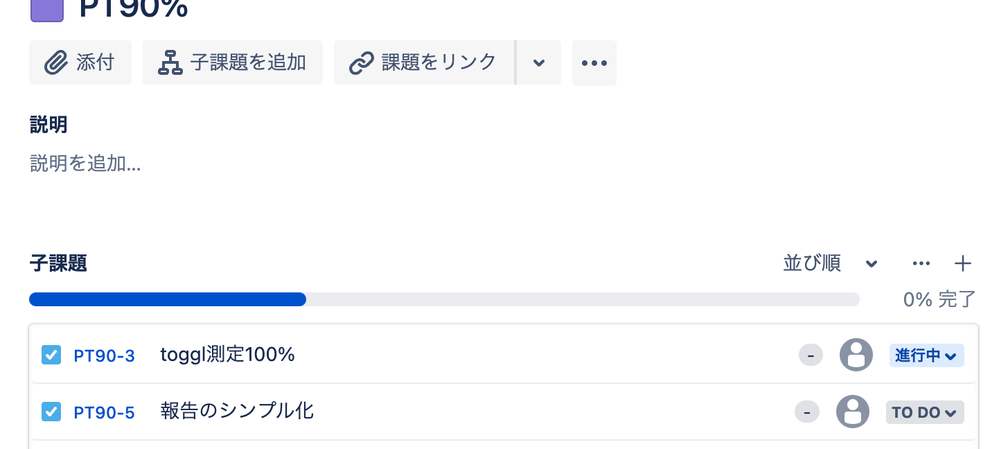The width and height of the screenshot is (999, 449).
Task: Open the child issues three-dots menu
Action: point(921,263)
